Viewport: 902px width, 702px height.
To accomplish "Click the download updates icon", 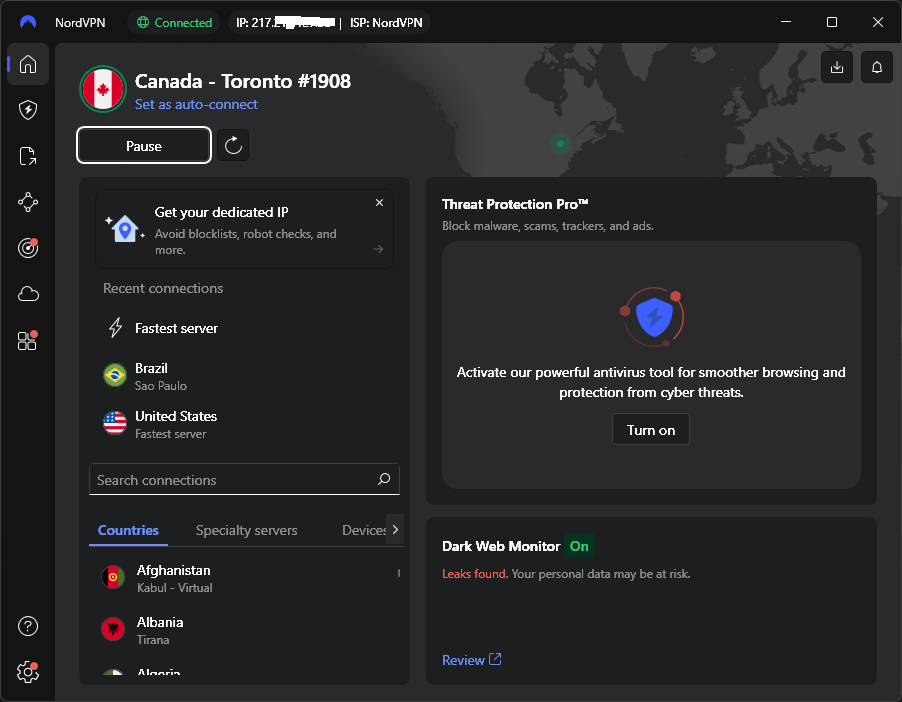I will pyautogui.click(x=836, y=67).
